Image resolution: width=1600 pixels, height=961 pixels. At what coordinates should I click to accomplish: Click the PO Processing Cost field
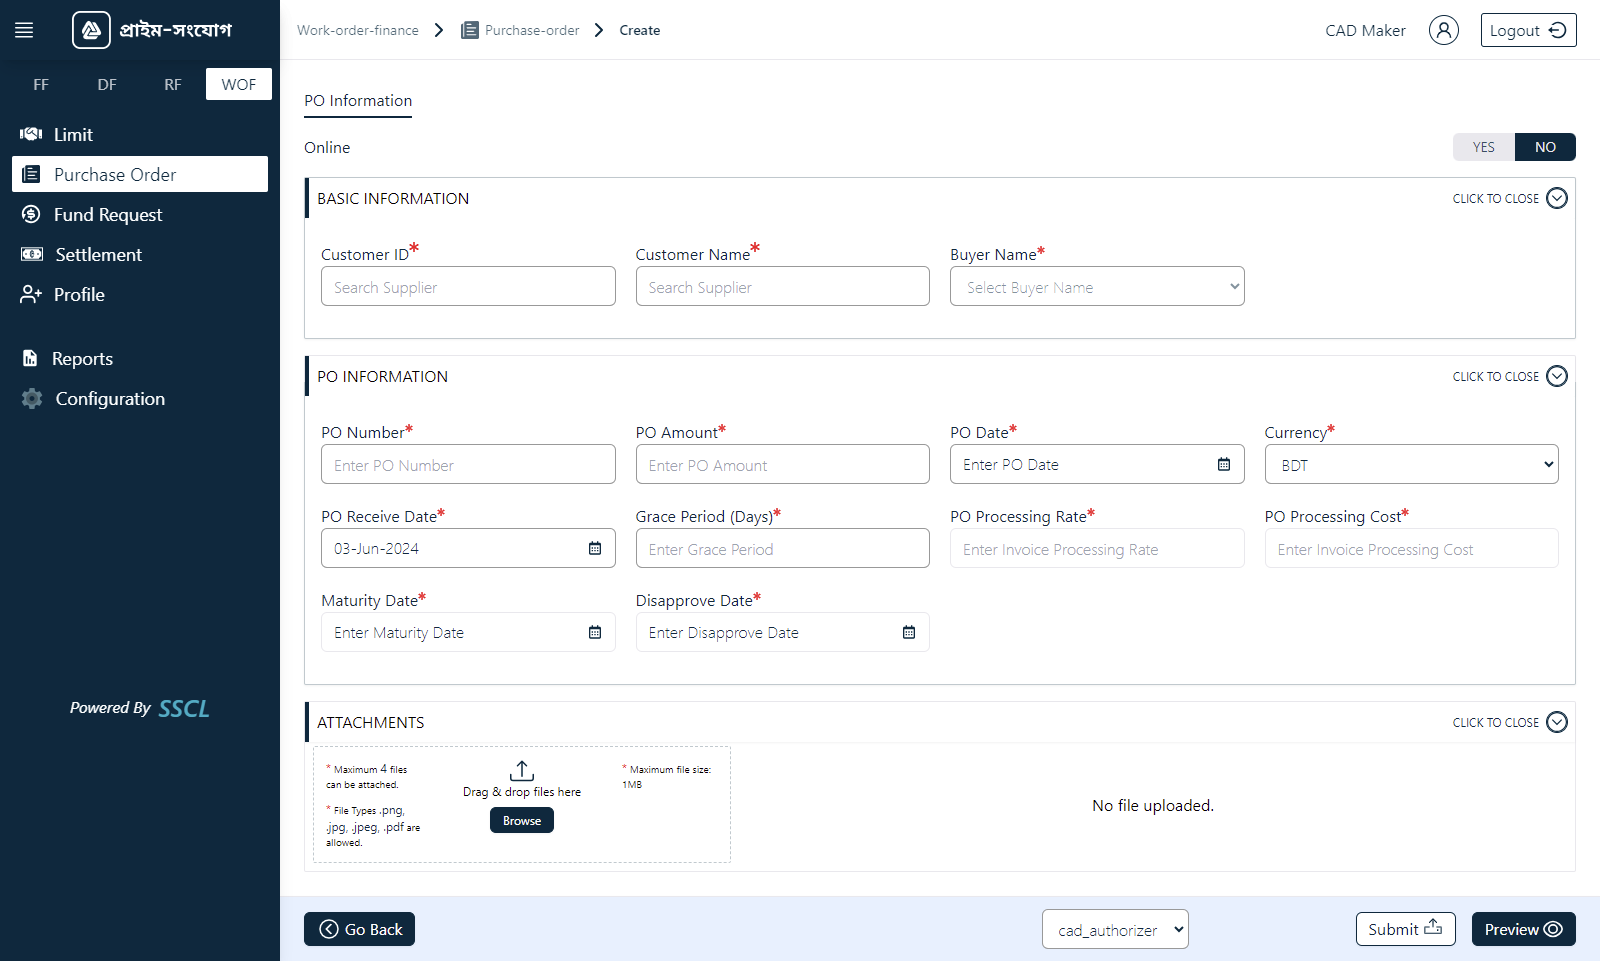[1411, 549]
